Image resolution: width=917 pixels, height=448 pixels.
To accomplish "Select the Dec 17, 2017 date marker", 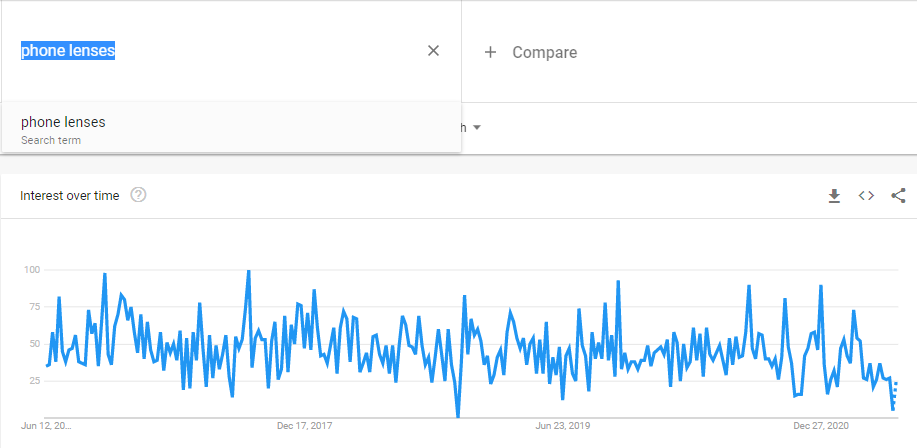I will click(x=305, y=425).
